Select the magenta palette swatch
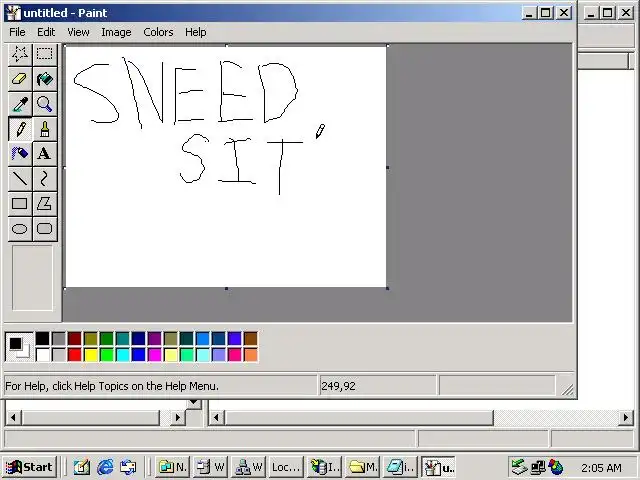640x480 pixels. pyautogui.click(x=155, y=355)
